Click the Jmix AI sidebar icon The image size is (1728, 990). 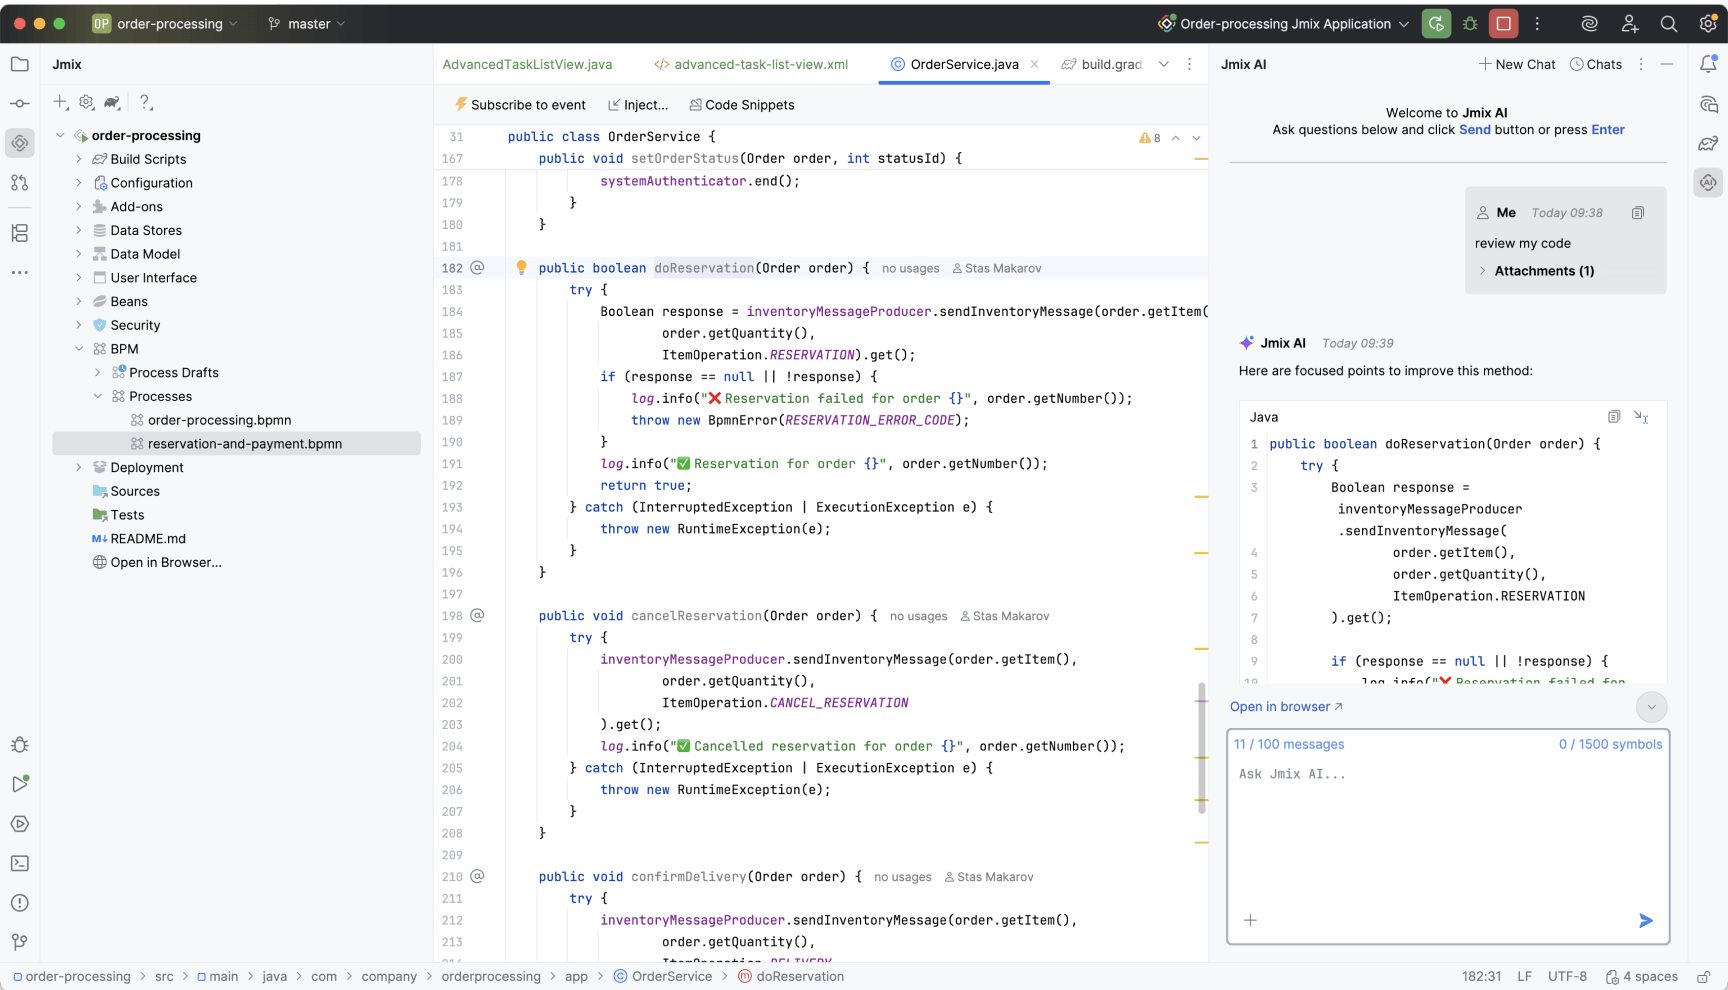(x=1708, y=183)
